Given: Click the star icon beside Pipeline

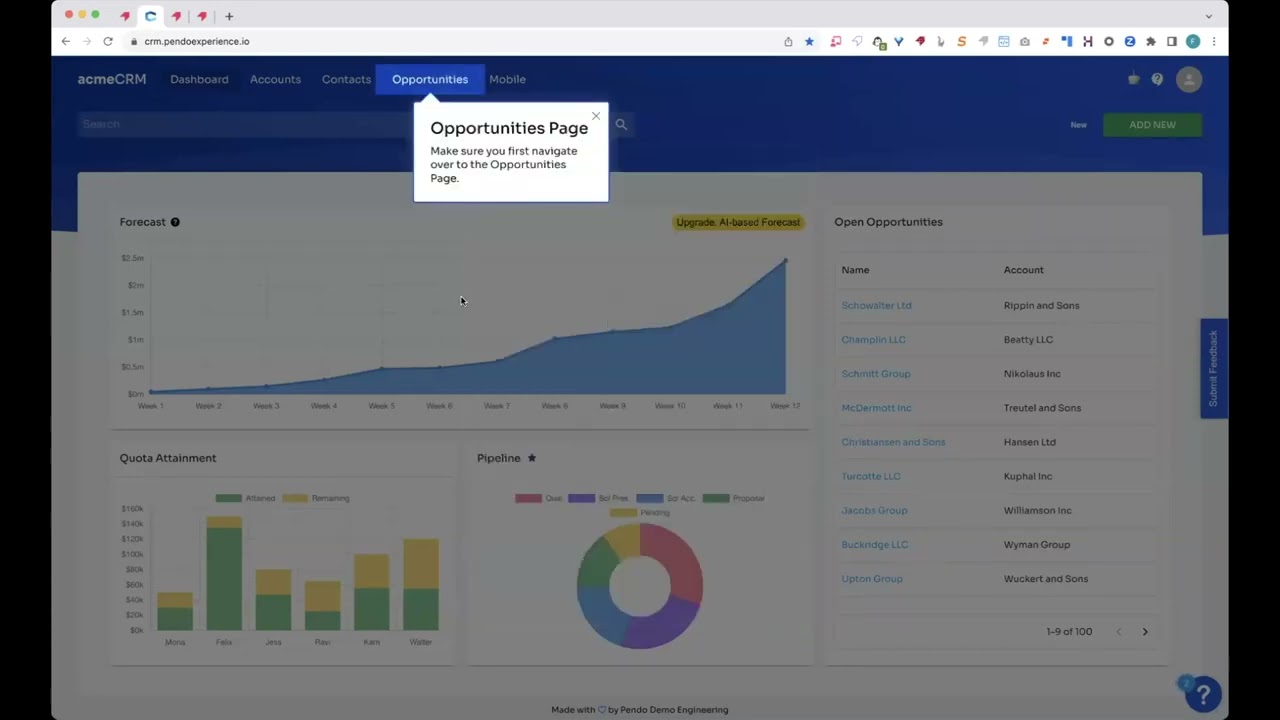Looking at the screenshot, I should point(532,458).
